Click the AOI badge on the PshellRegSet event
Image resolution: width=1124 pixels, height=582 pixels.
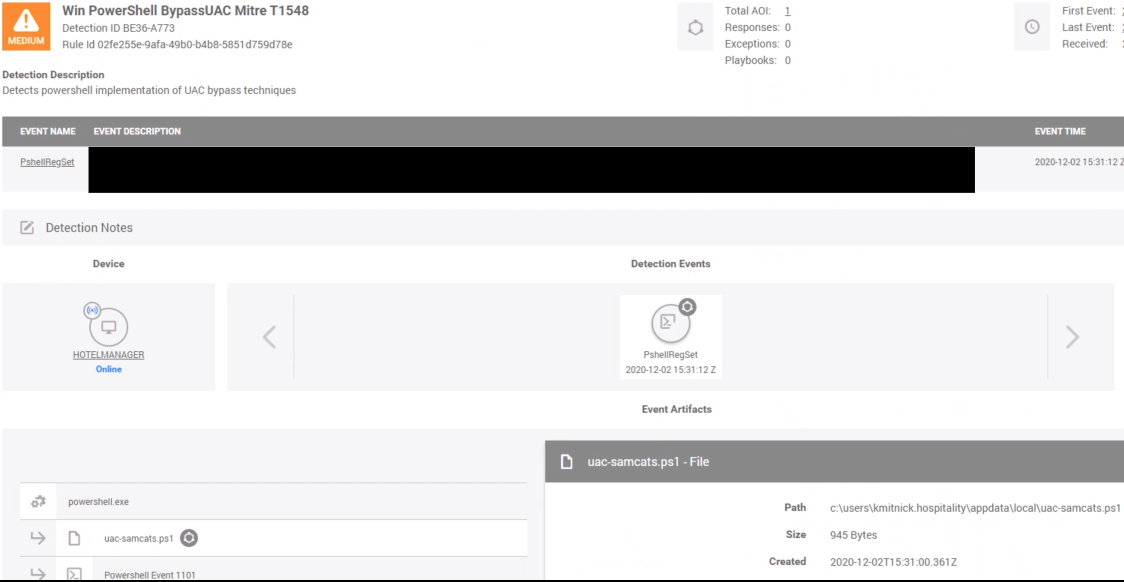click(687, 307)
